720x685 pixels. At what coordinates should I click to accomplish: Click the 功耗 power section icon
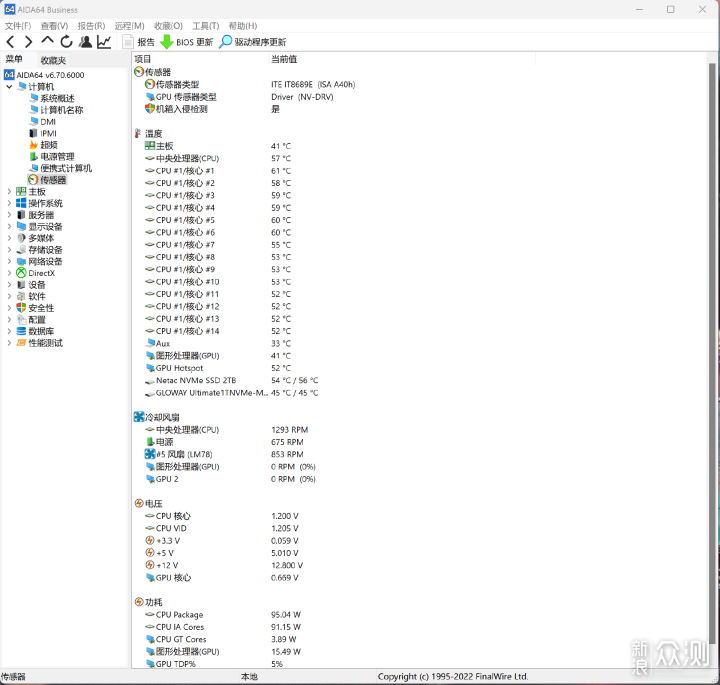point(139,601)
